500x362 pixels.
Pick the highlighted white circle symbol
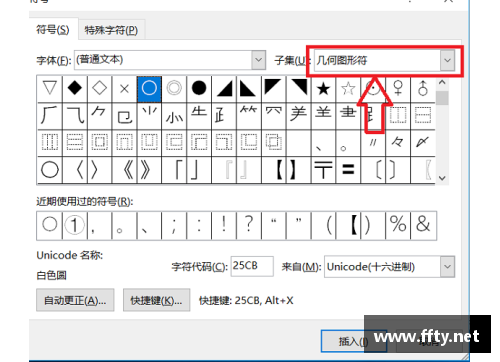coord(149,88)
